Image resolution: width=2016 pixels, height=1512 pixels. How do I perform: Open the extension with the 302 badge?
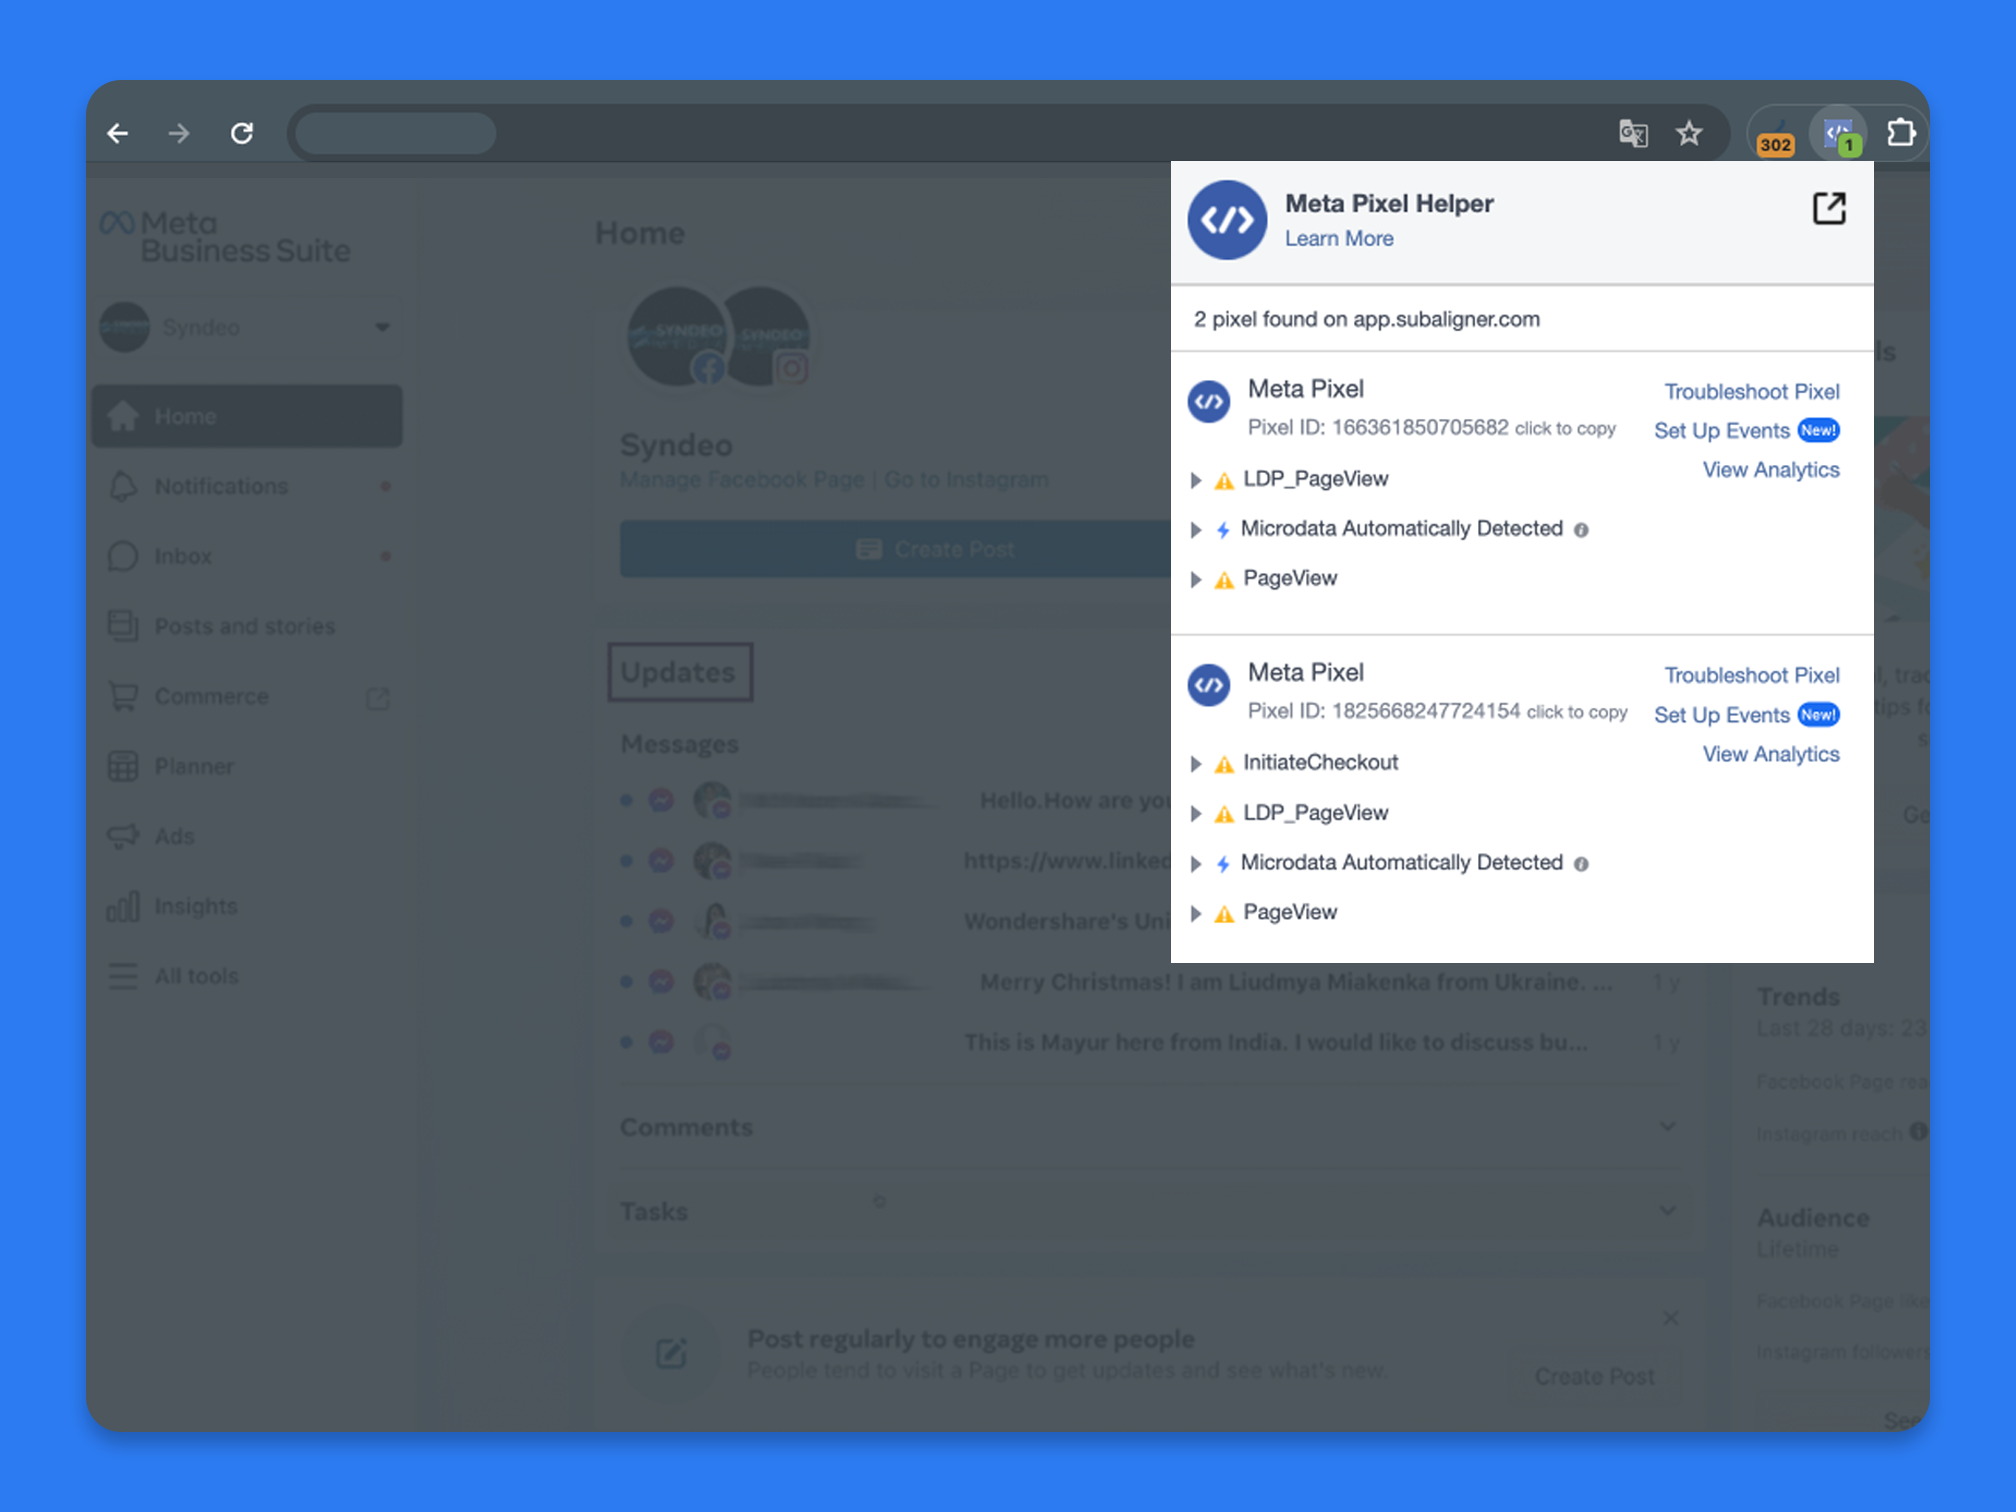1776,137
